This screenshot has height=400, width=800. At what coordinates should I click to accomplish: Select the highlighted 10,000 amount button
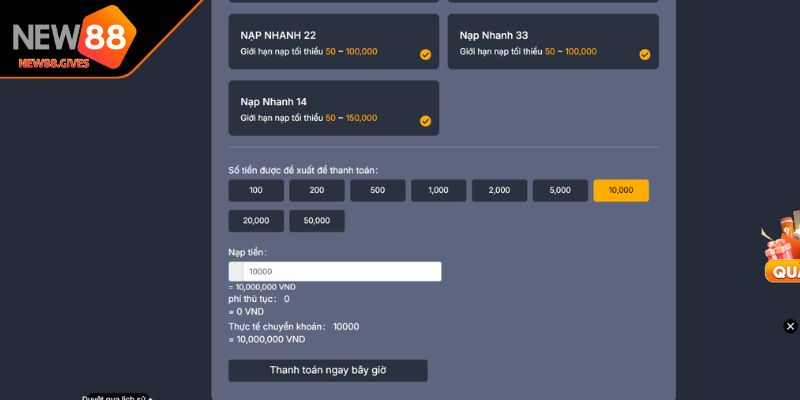coord(621,190)
